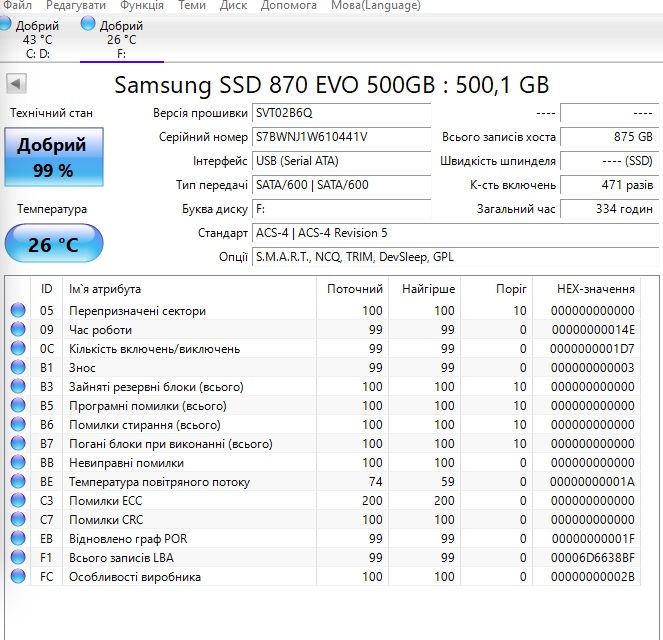Click the Поточний column header
The width and height of the screenshot is (663, 640).
tap(352, 289)
